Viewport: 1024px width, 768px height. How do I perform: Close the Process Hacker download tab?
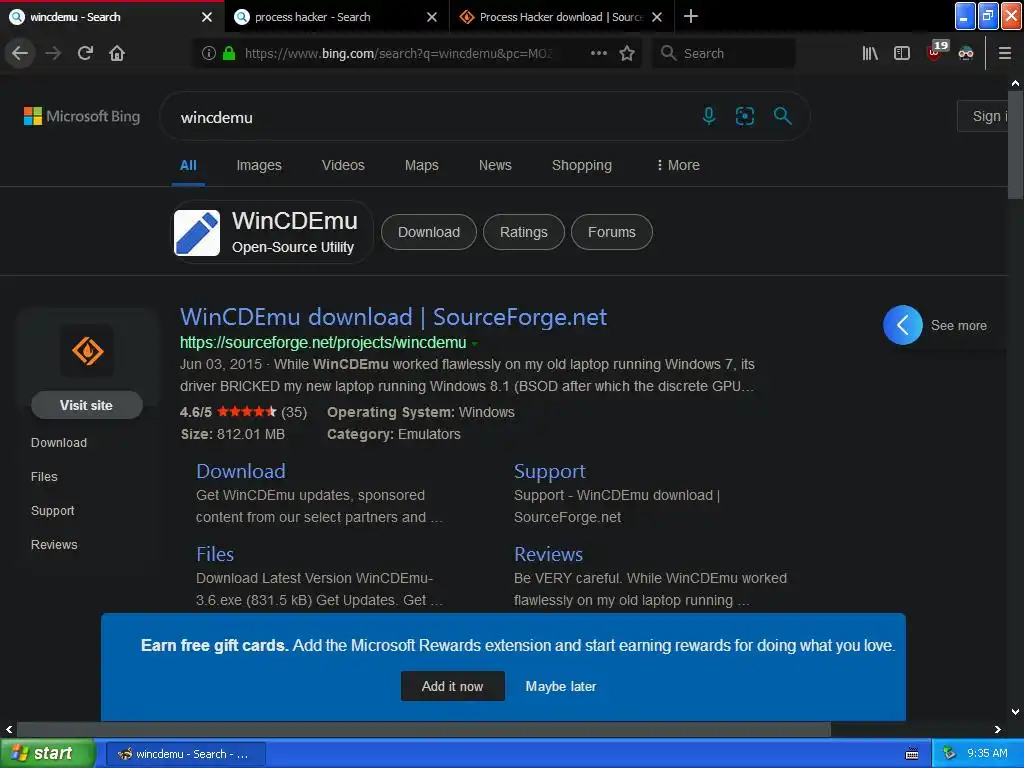(x=657, y=17)
